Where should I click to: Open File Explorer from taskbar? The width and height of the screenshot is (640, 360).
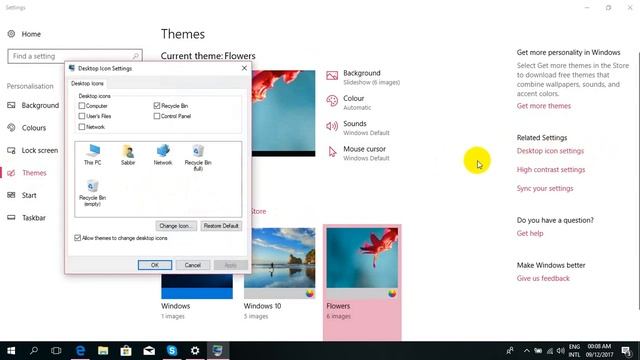103,351
